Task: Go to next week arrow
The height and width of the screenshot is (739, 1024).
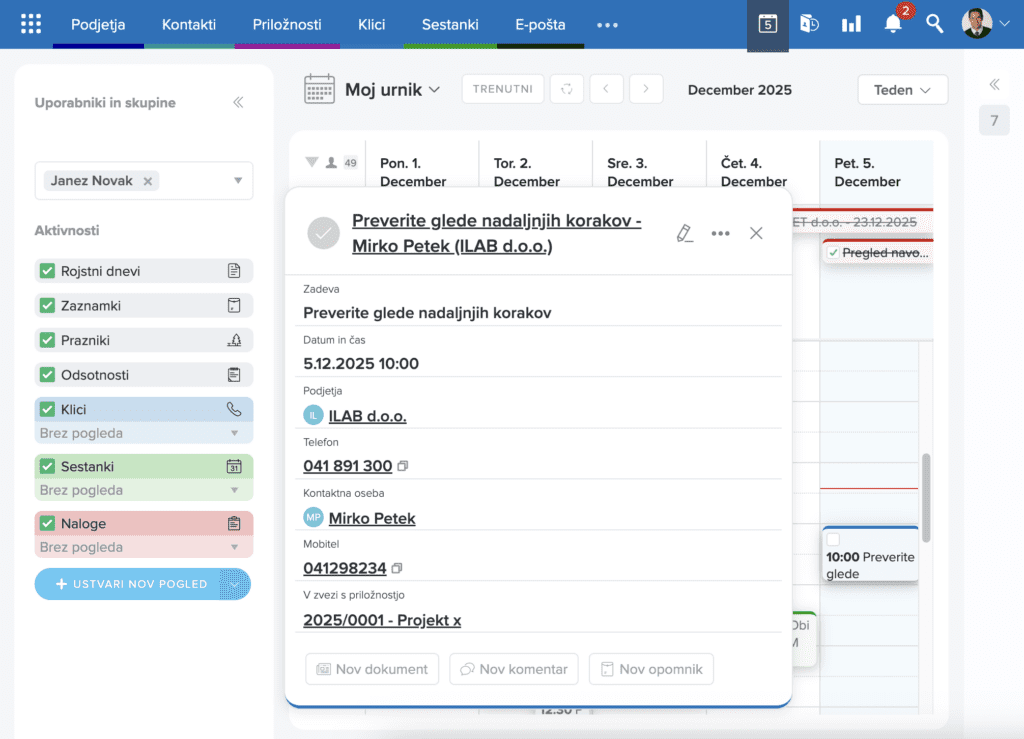Action: pos(646,89)
